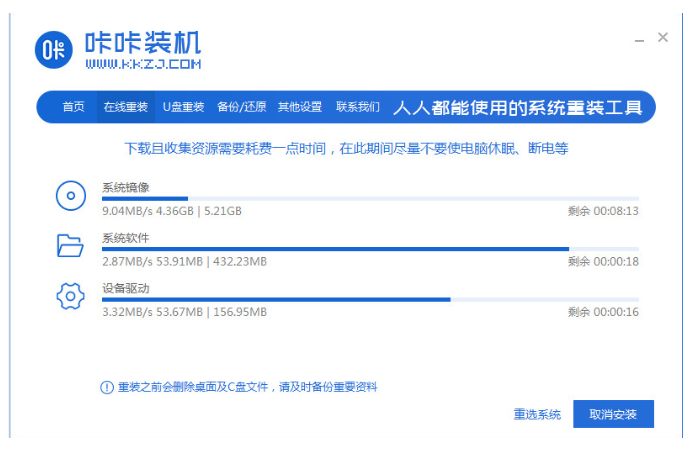Click the 设备驱动 progress bar
This screenshot has width=691, height=460.
point(370,300)
